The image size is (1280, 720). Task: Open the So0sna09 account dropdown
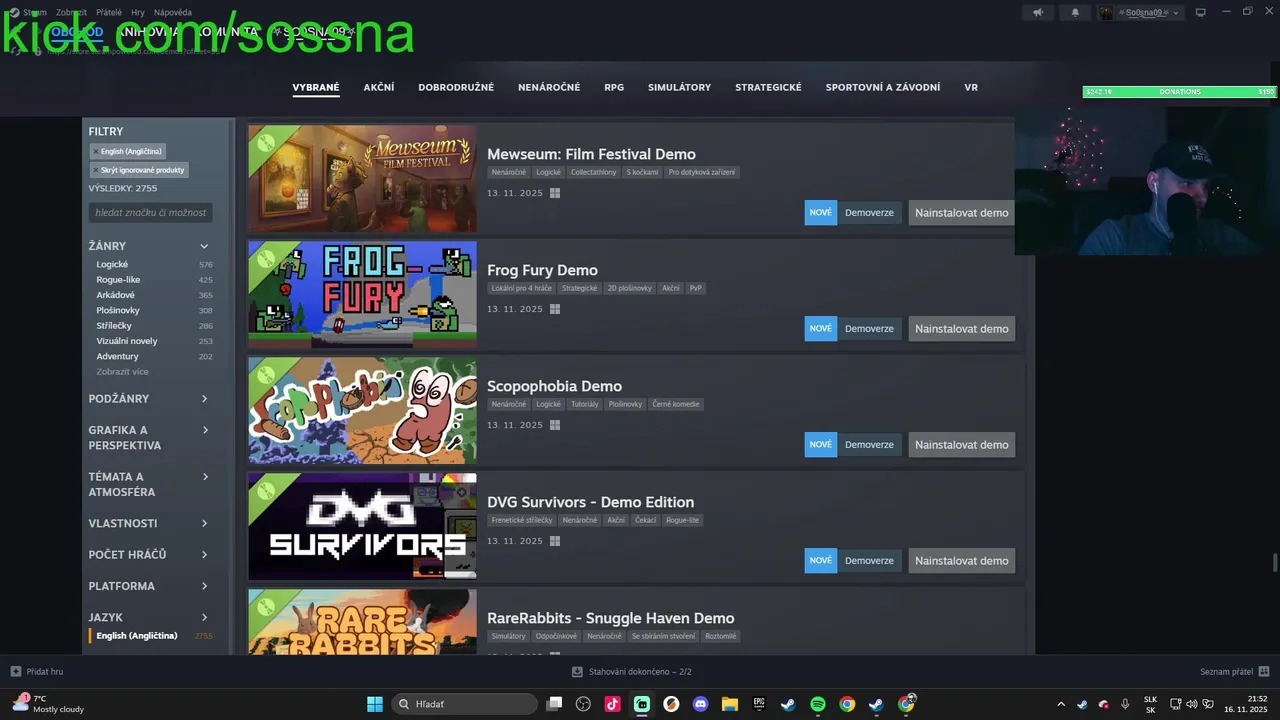pyautogui.click(x=1140, y=12)
